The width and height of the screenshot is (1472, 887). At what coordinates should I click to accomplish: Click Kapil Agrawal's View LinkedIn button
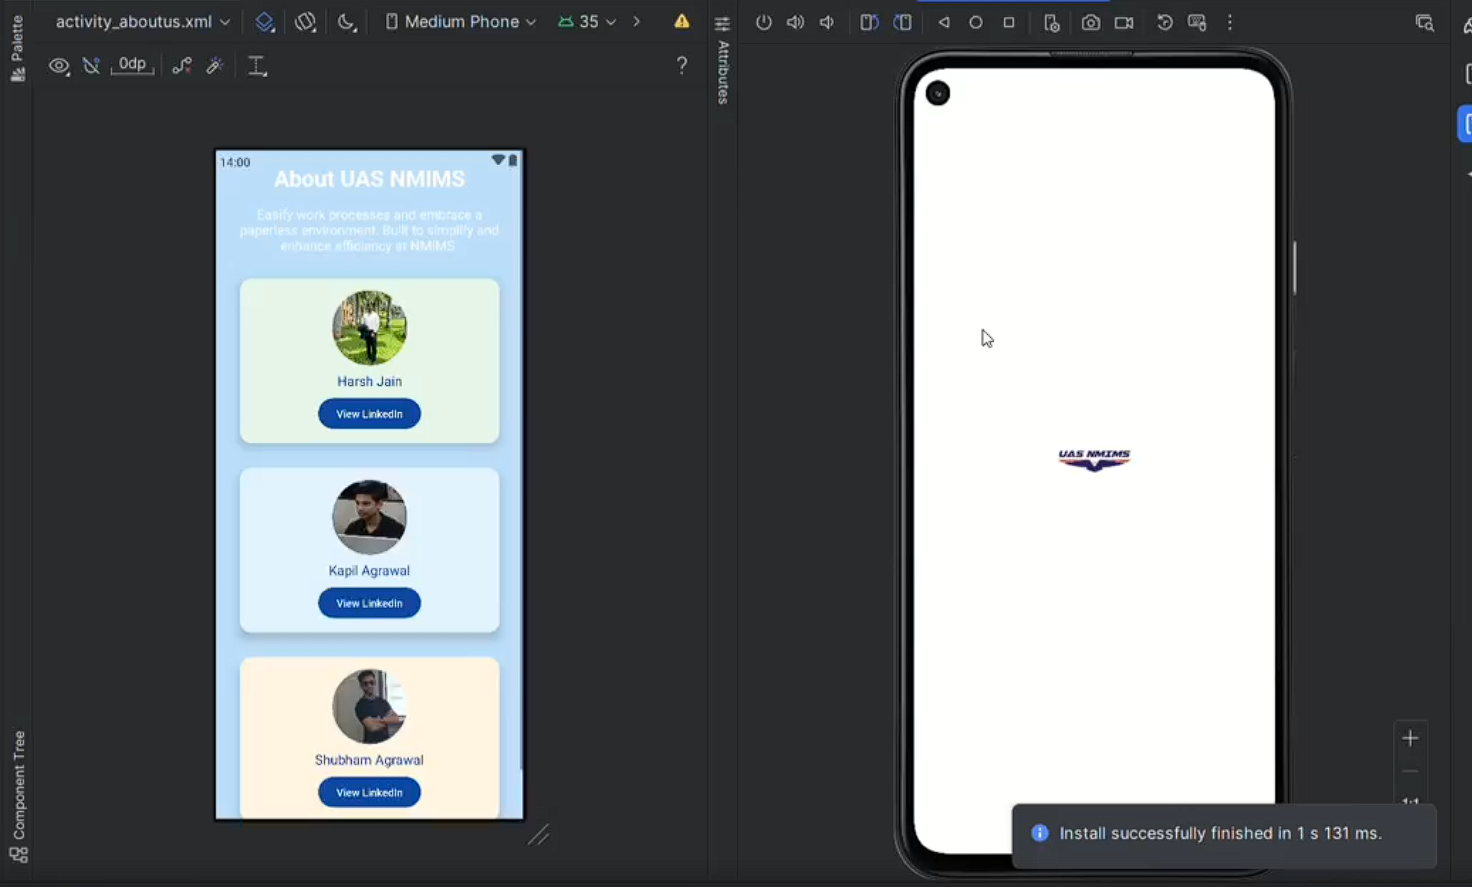point(369,603)
